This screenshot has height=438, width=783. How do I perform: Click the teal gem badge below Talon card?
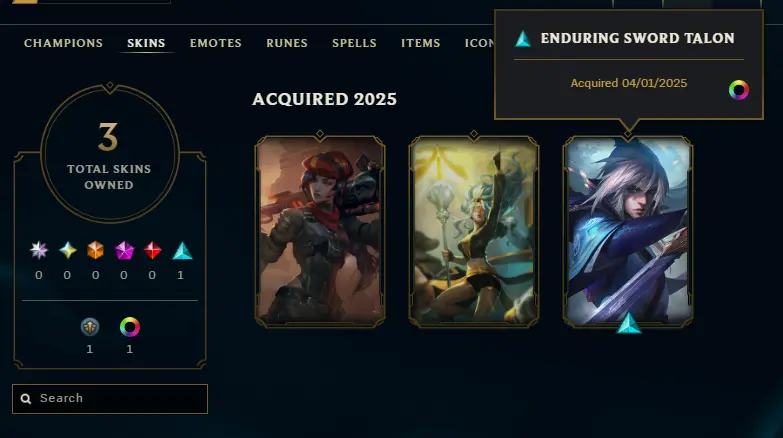628,323
